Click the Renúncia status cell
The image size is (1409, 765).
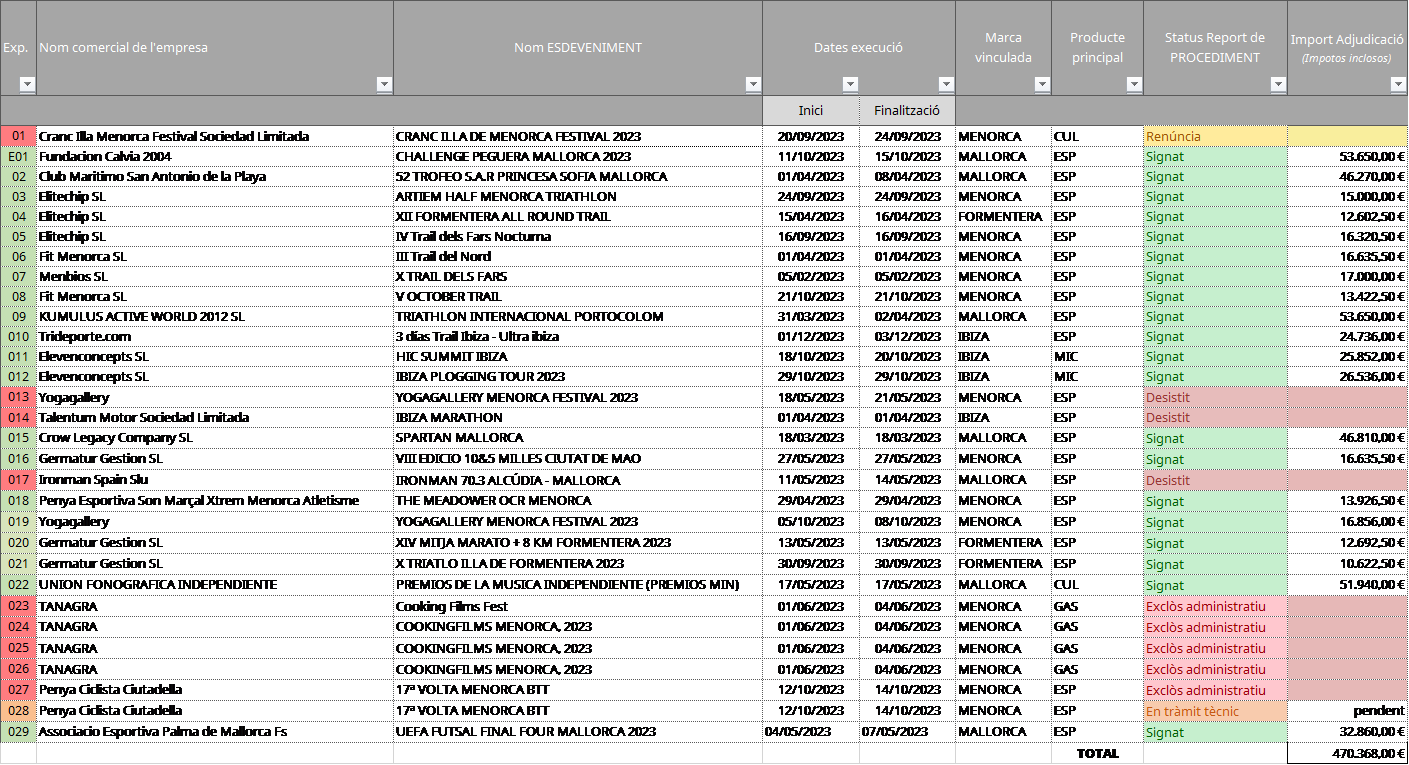coord(1214,136)
